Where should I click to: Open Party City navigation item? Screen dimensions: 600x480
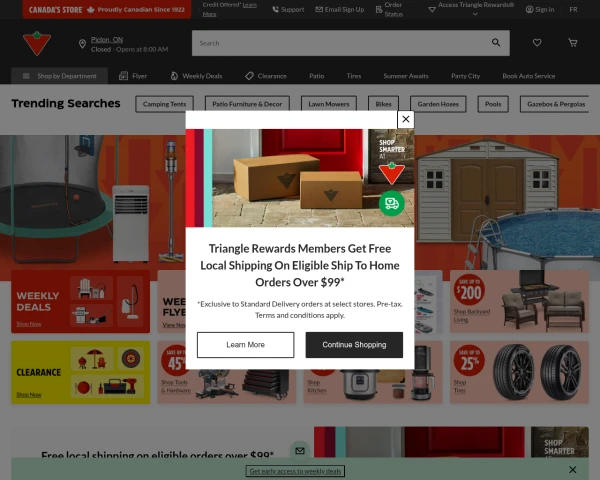point(465,76)
